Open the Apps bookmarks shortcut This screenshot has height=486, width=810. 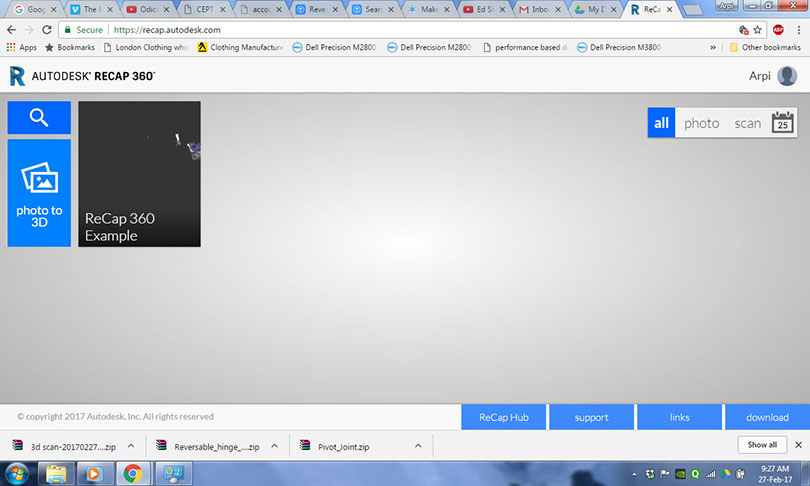pyautogui.click(x=22, y=48)
